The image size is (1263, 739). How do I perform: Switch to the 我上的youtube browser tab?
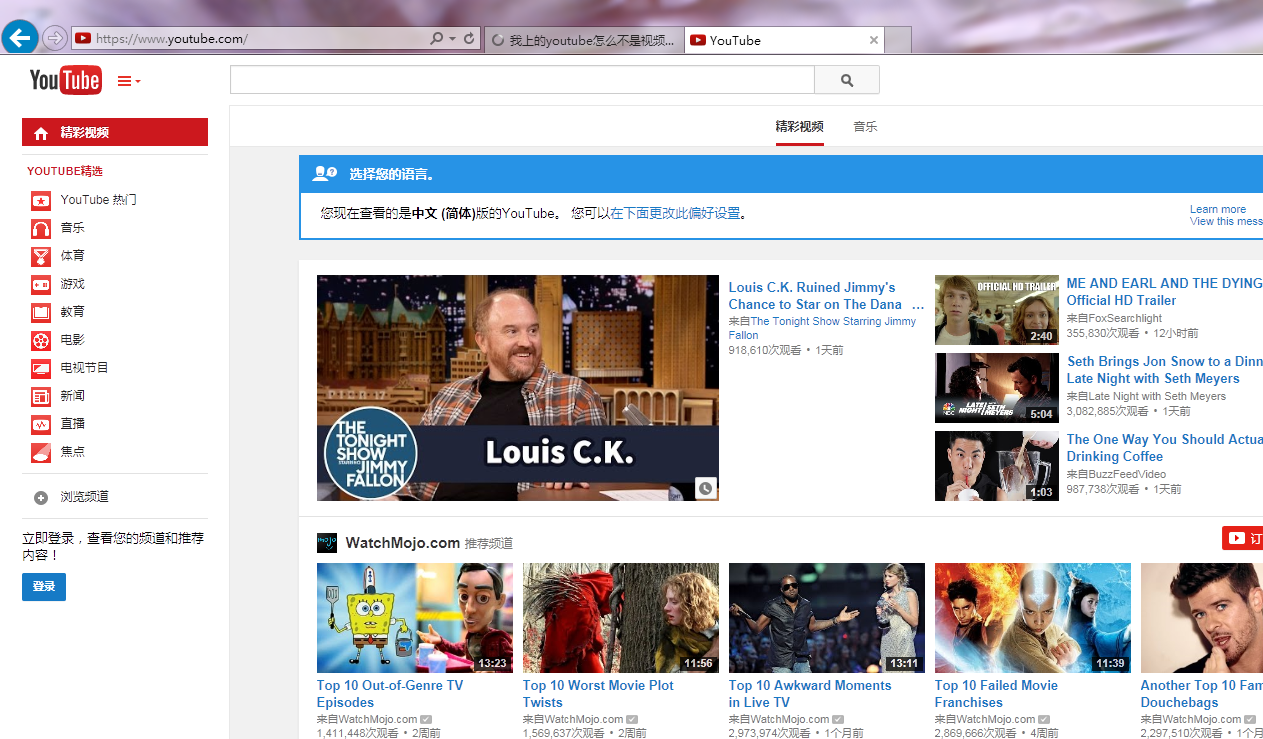point(585,40)
